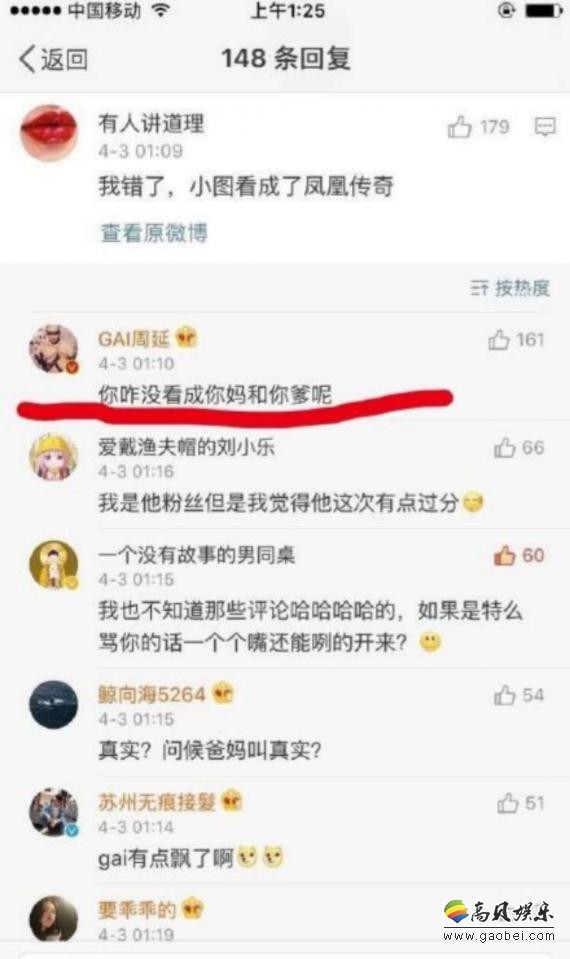Open 查看原微博 link
570x959 pixels.
[x=154, y=232]
